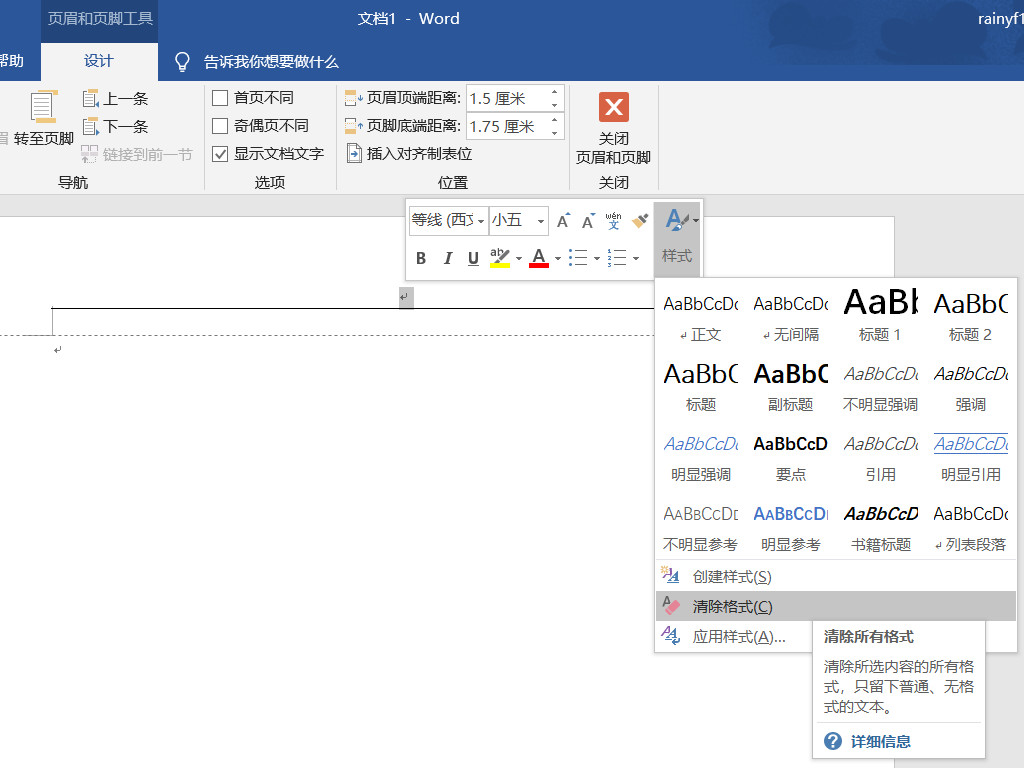
Task: Toggle Underline in the mini toolbar
Action: 473,258
